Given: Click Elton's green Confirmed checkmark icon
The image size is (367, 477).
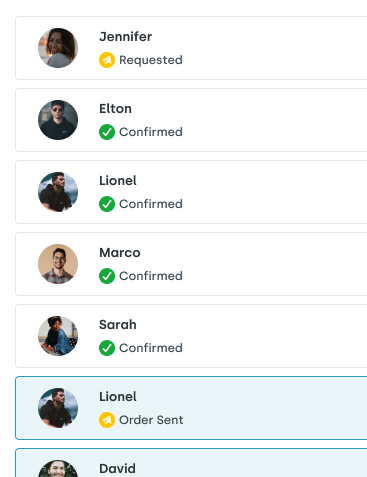Looking at the screenshot, I should tap(107, 132).
